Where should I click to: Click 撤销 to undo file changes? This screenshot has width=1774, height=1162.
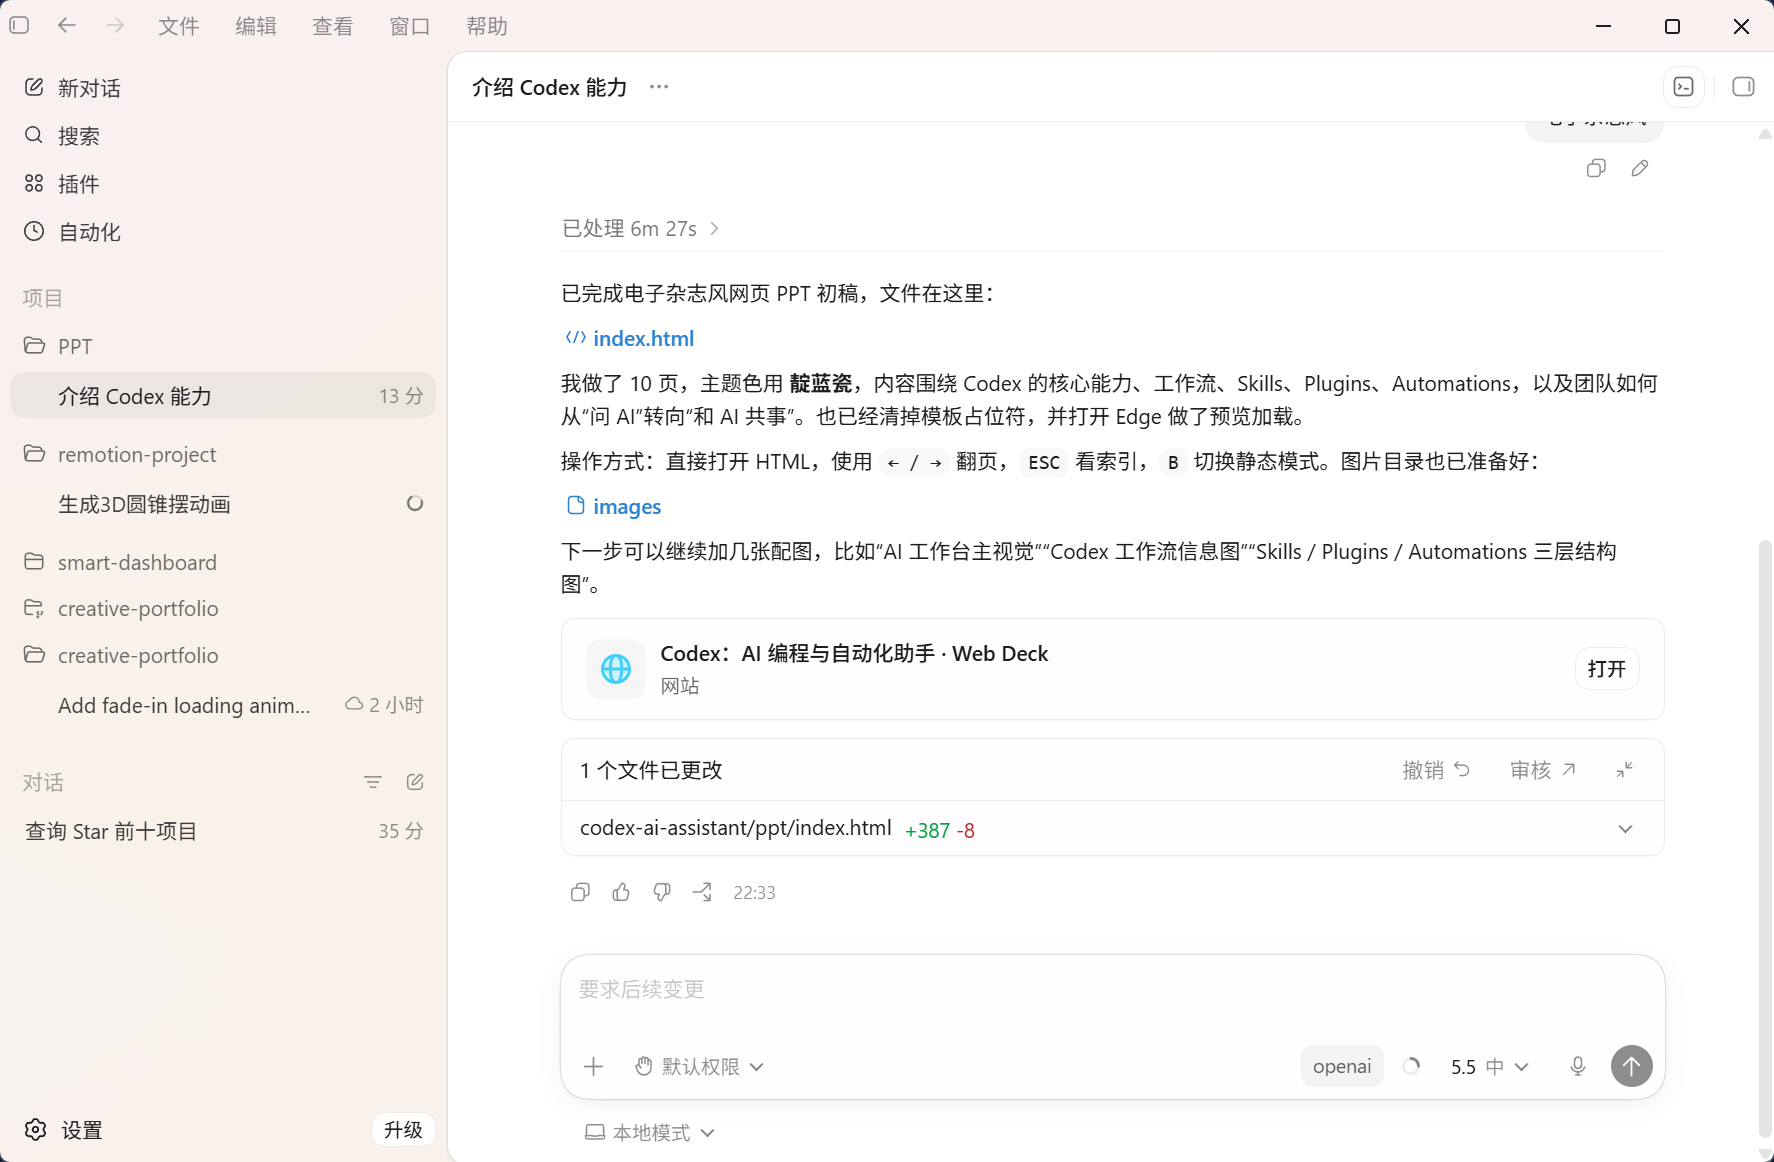tap(1436, 770)
